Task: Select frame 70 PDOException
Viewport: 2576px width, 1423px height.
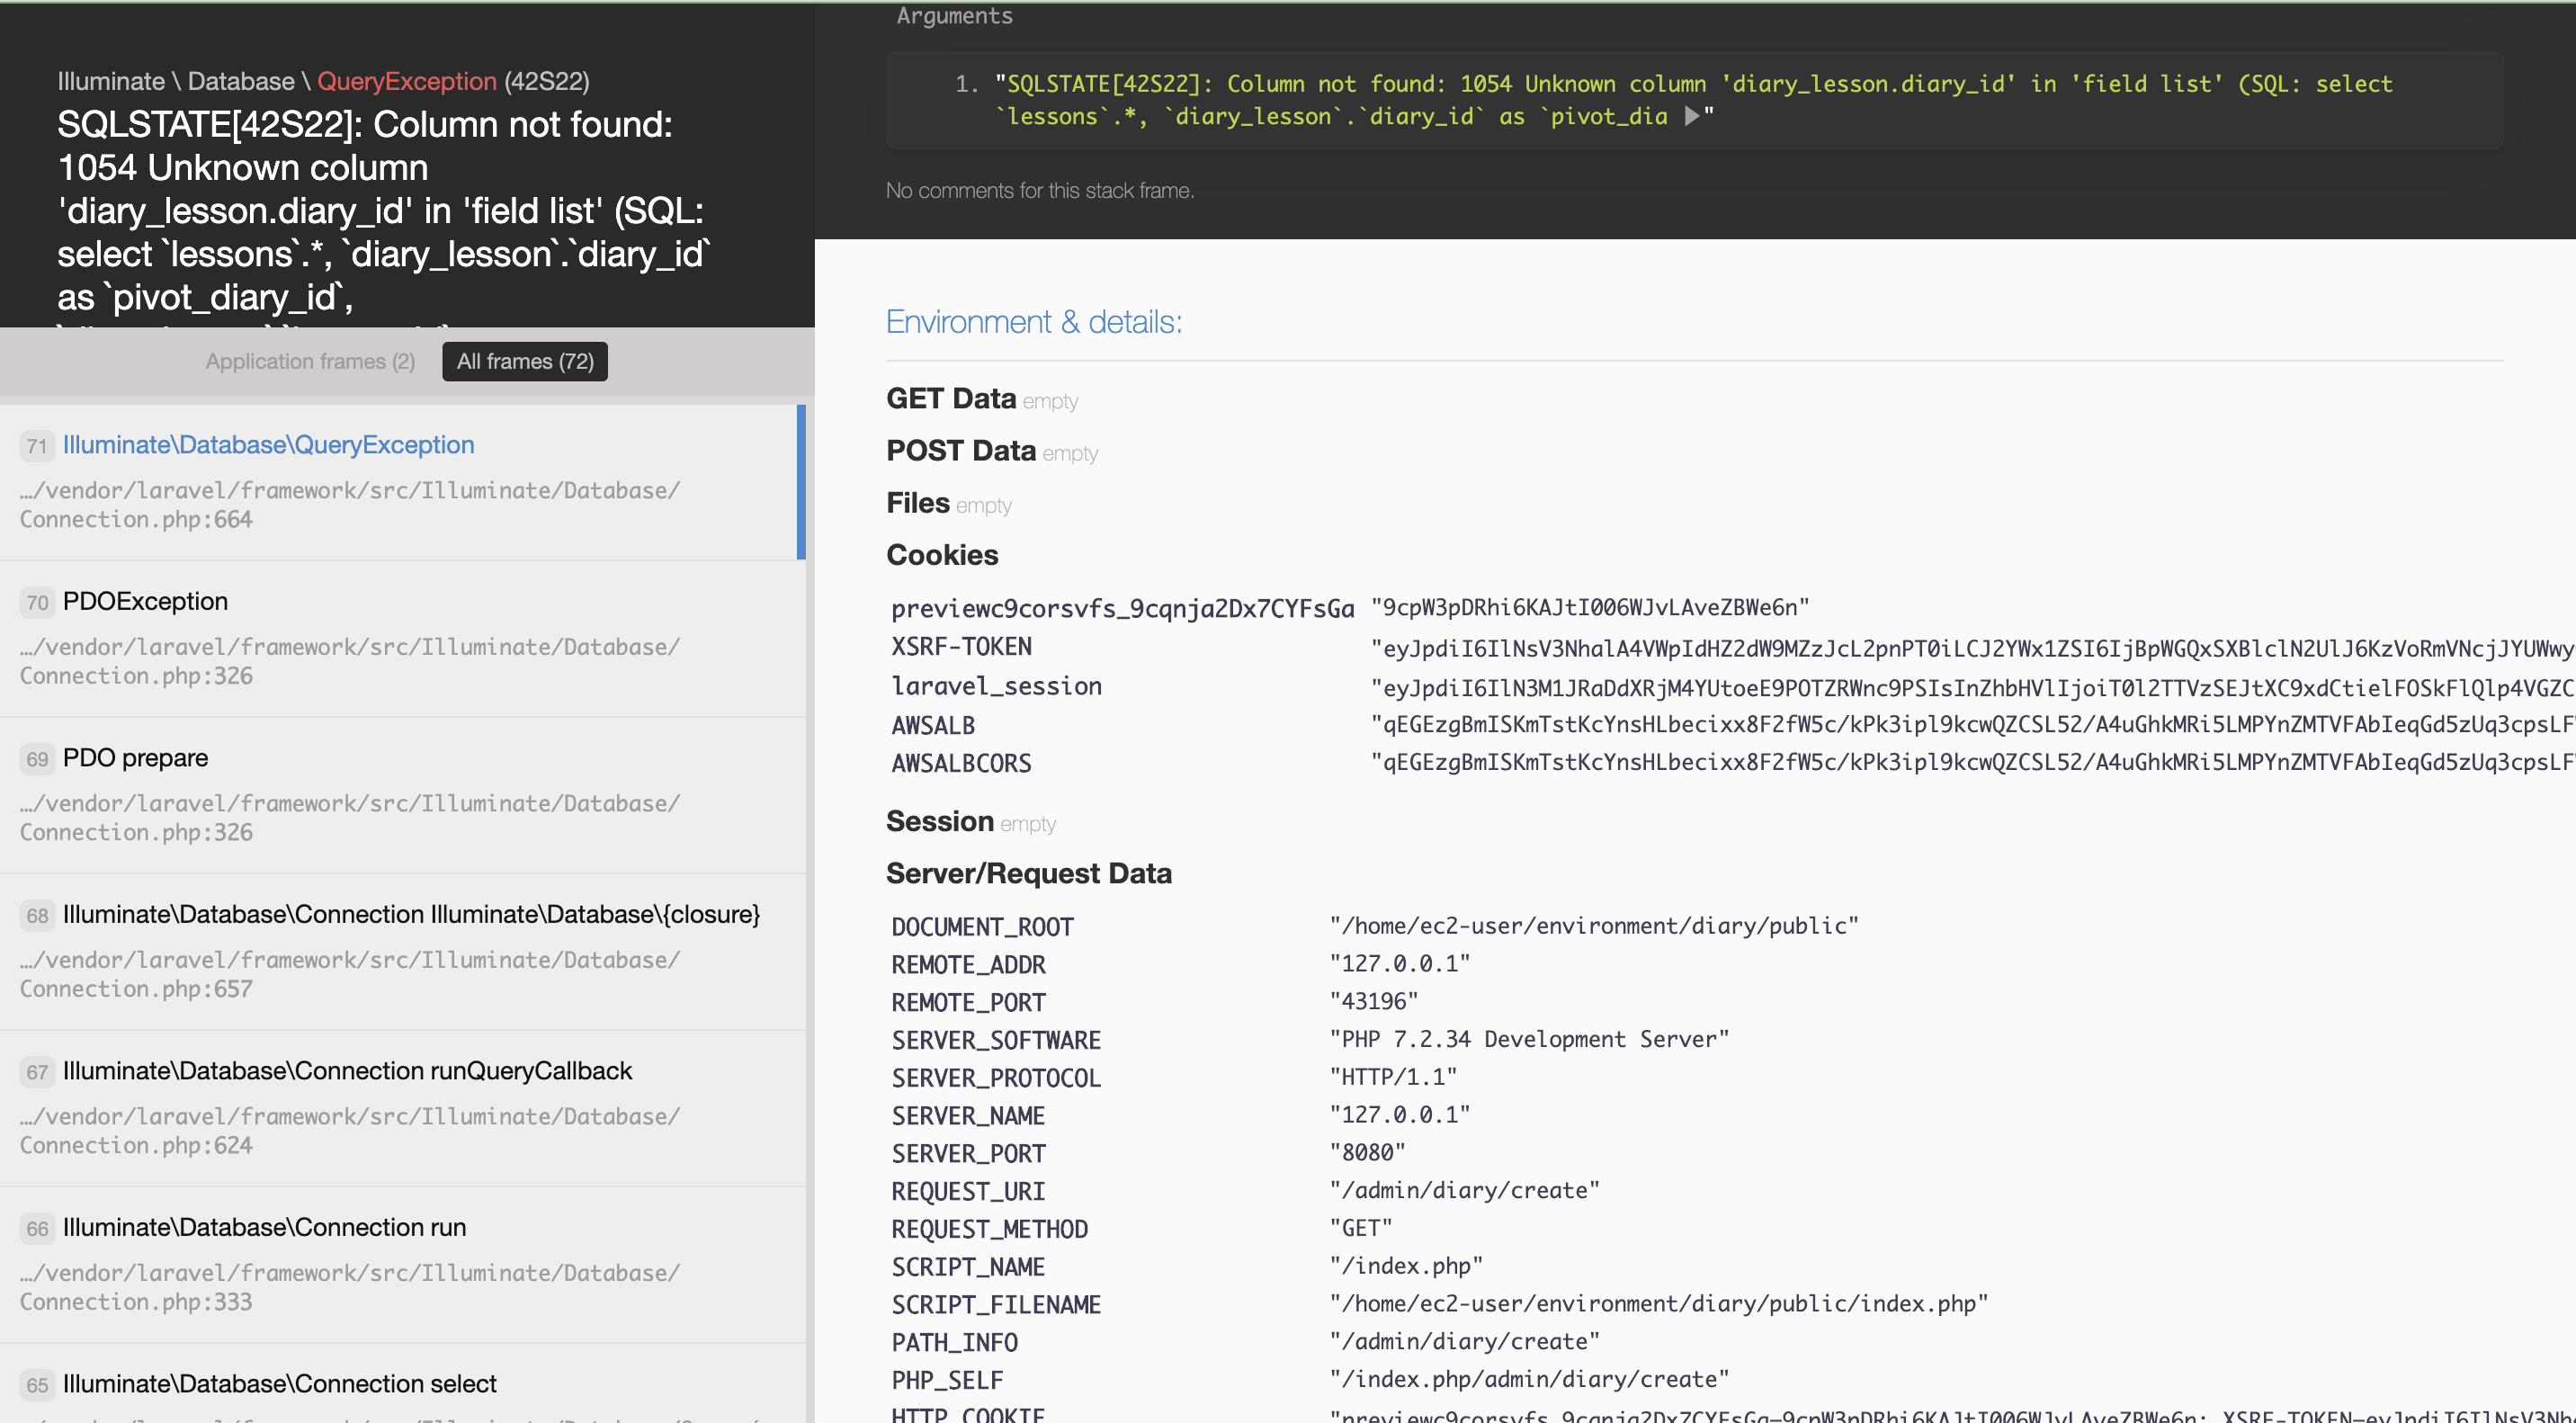Action: [145, 601]
